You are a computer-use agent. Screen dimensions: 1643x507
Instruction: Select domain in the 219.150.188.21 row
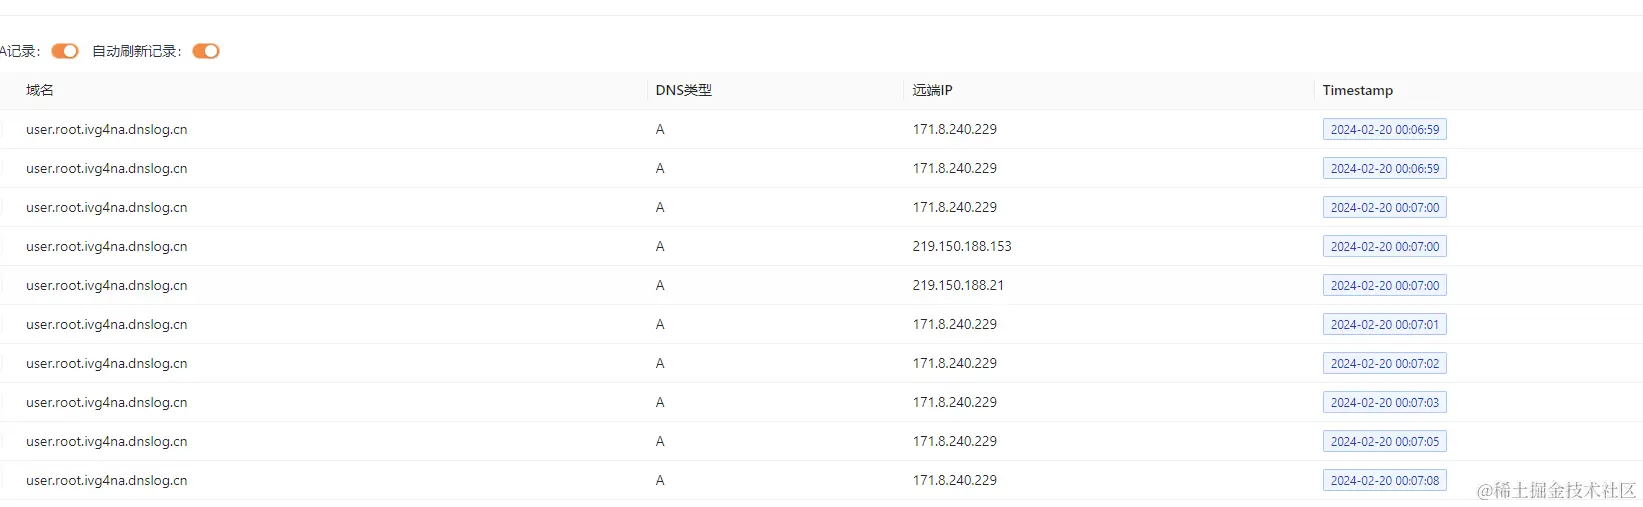click(107, 285)
